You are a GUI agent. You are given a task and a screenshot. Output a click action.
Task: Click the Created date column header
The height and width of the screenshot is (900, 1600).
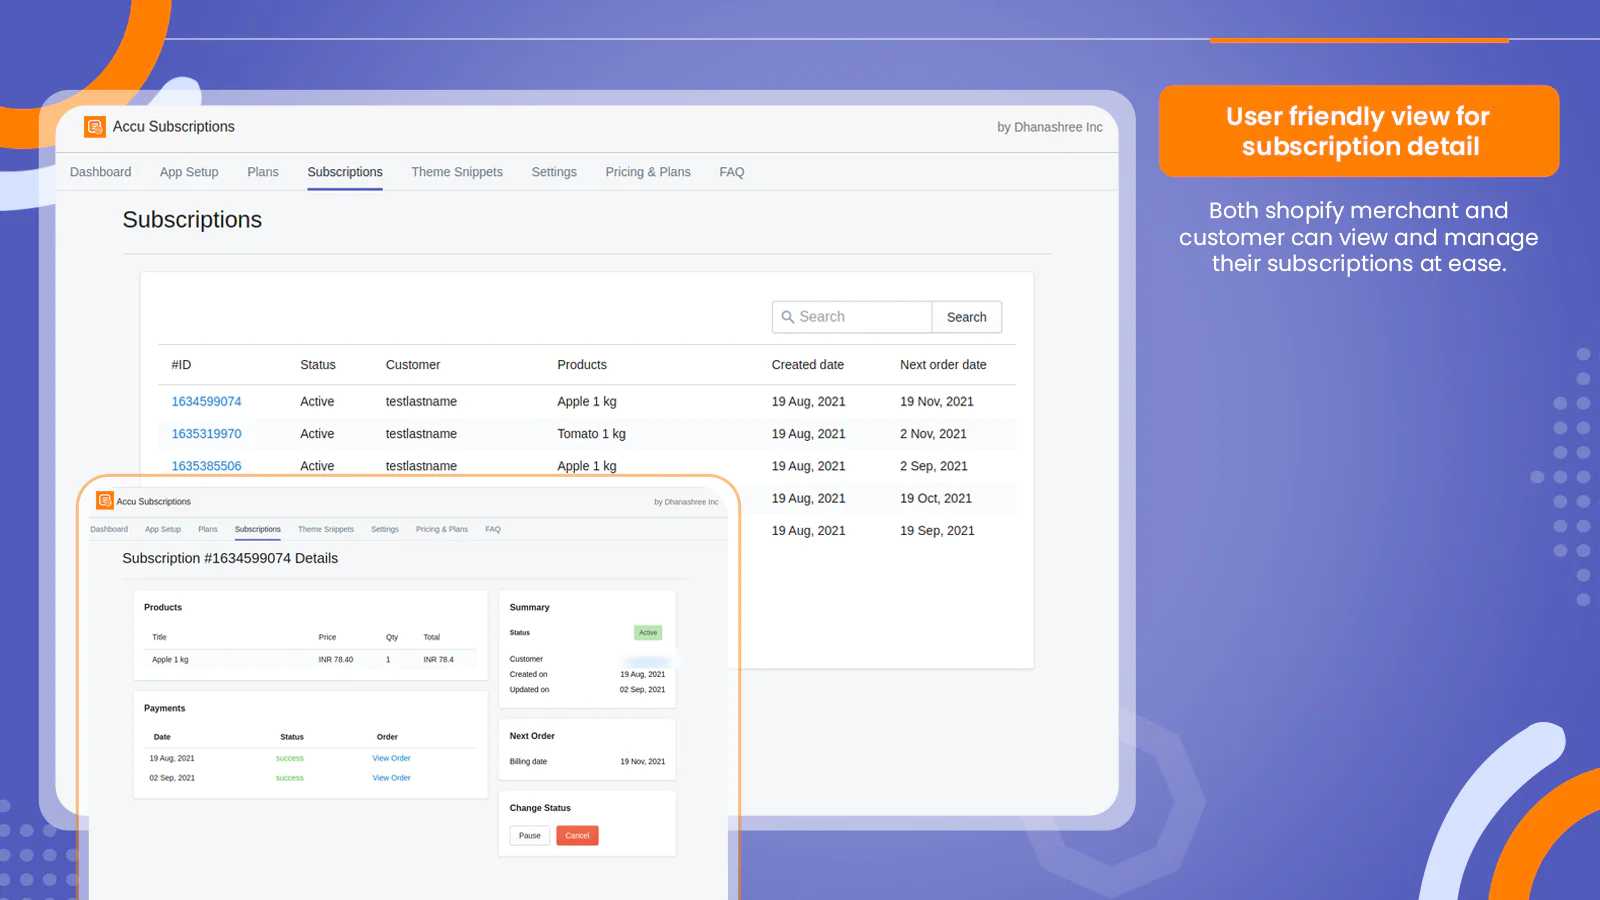[x=808, y=365]
